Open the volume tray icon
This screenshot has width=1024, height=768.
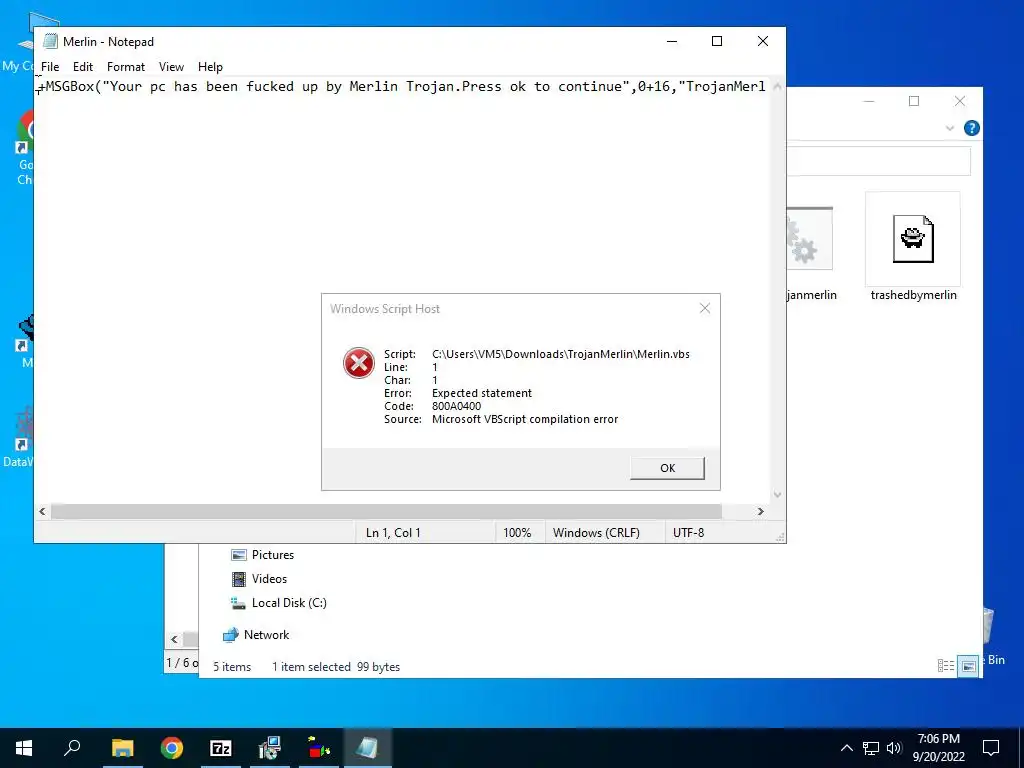(x=894, y=748)
